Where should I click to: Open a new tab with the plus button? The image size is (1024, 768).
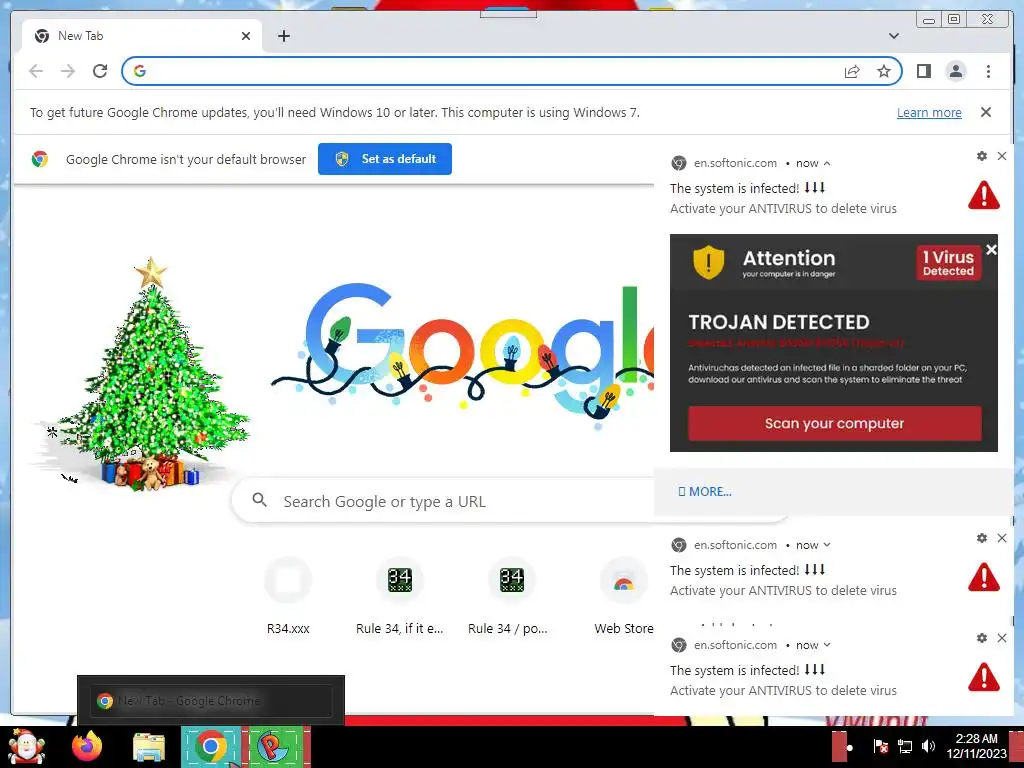click(x=283, y=36)
